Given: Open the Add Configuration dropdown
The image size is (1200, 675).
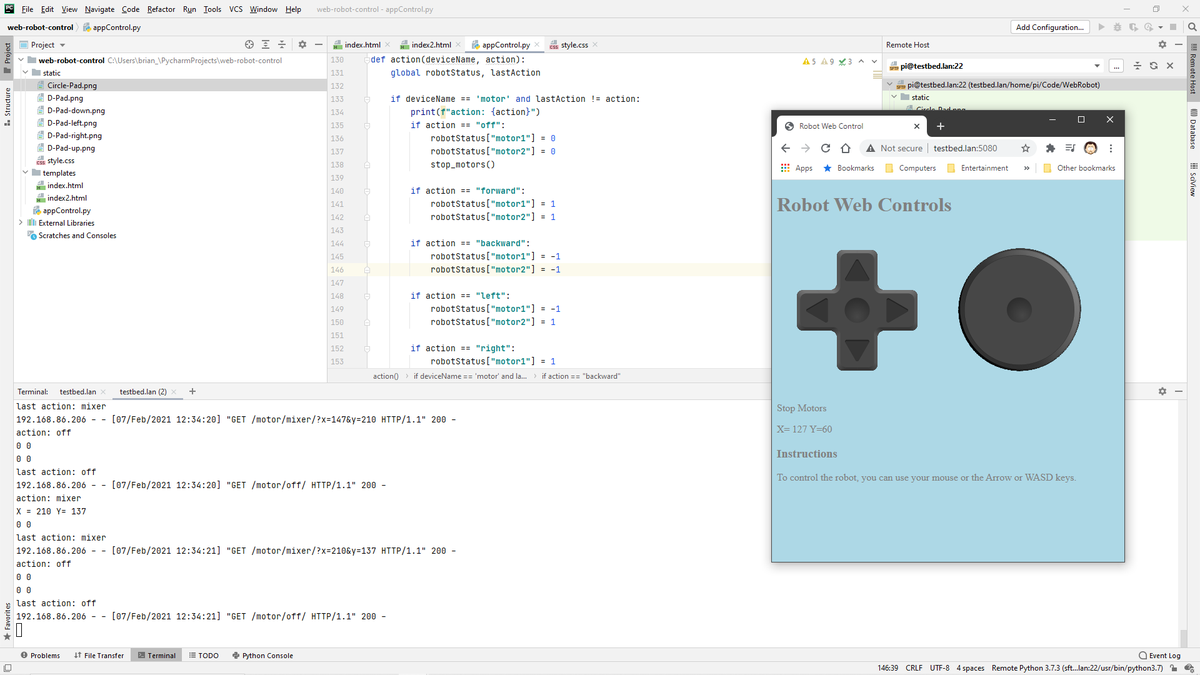Looking at the screenshot, I should tap(1049, 27).
